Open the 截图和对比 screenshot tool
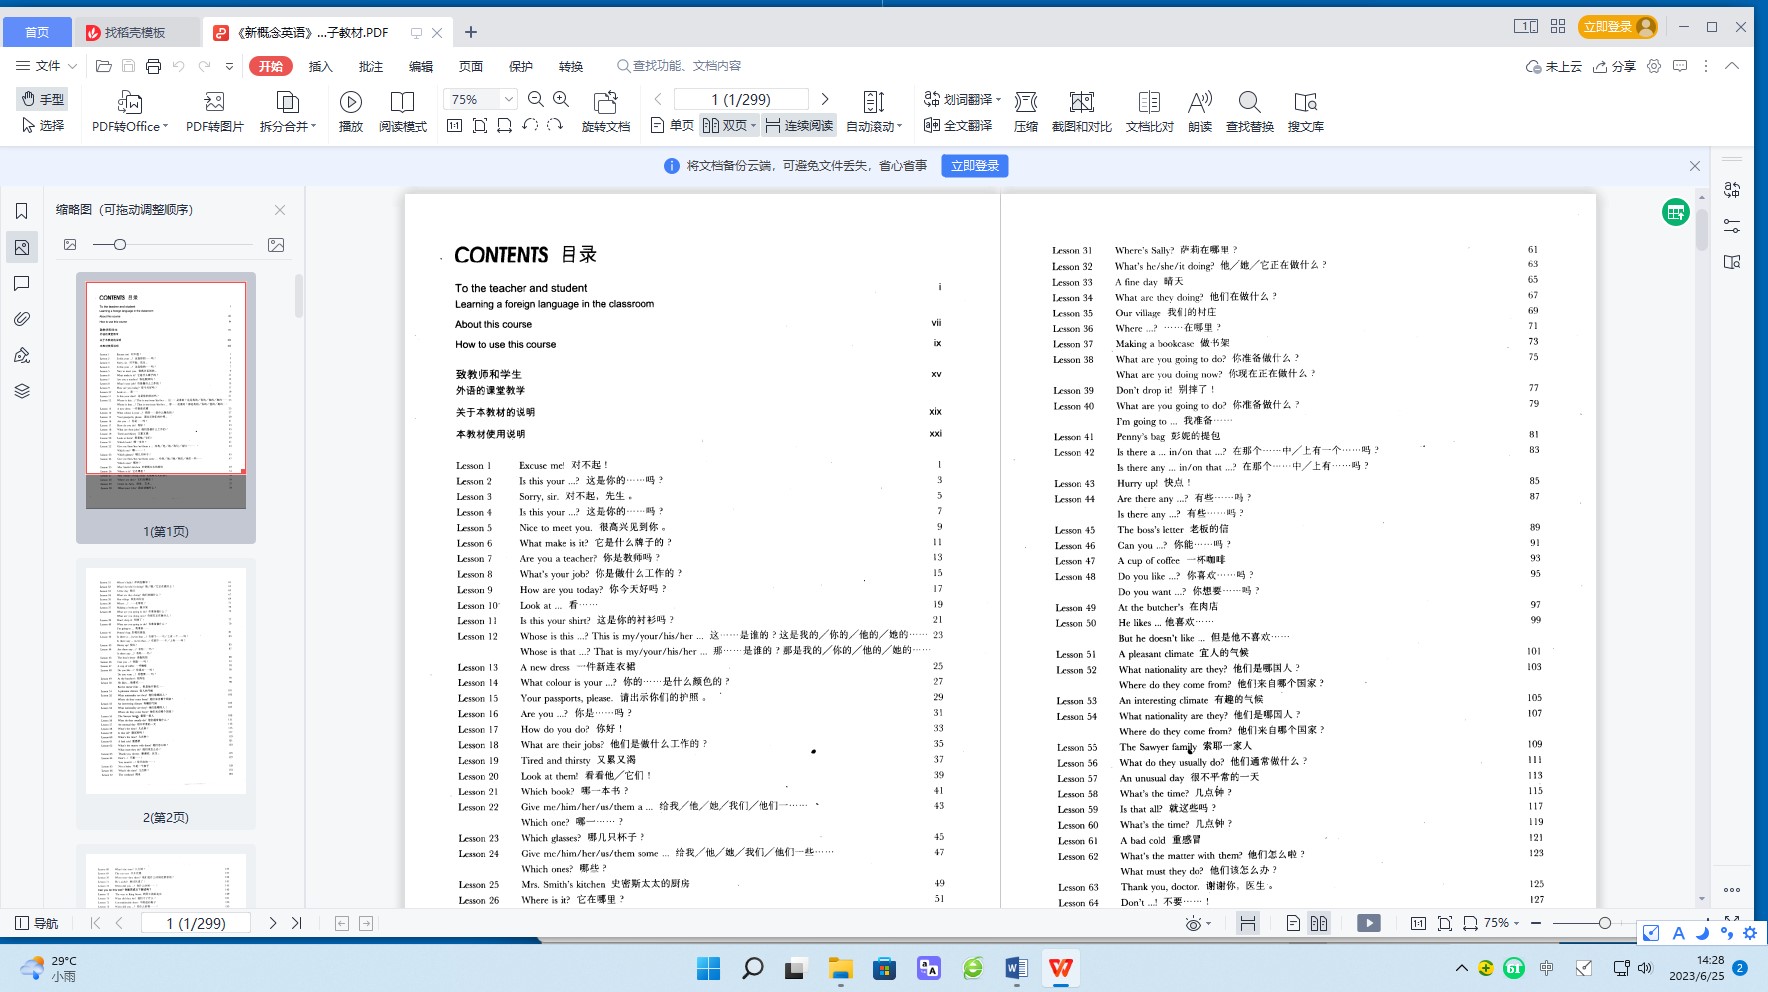The width and height of the screenshot is (1768, 992). pos(1081,102)
